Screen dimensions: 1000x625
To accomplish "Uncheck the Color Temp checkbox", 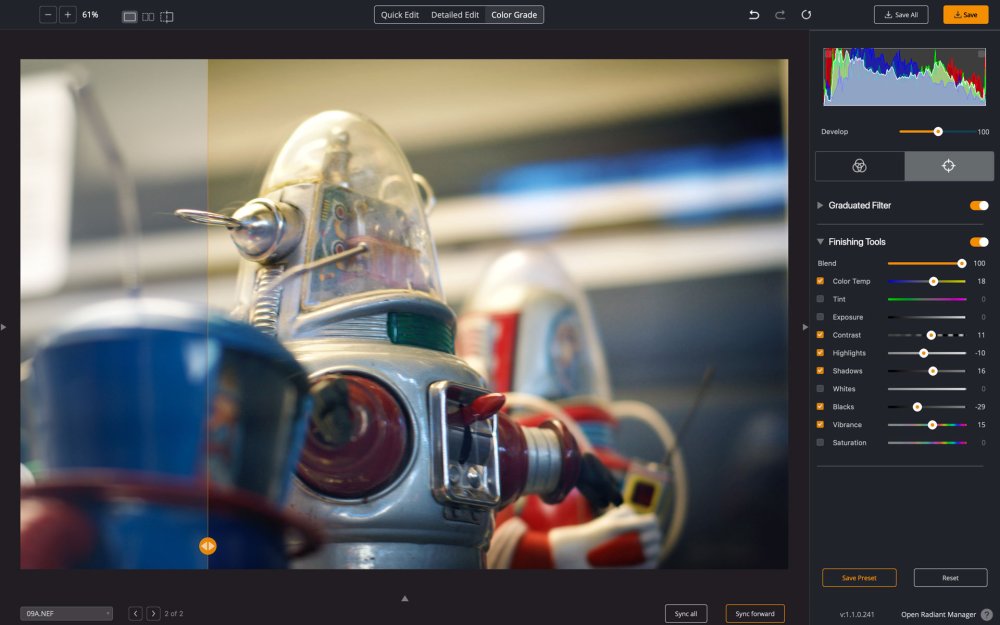I will (x=821, y=281).
